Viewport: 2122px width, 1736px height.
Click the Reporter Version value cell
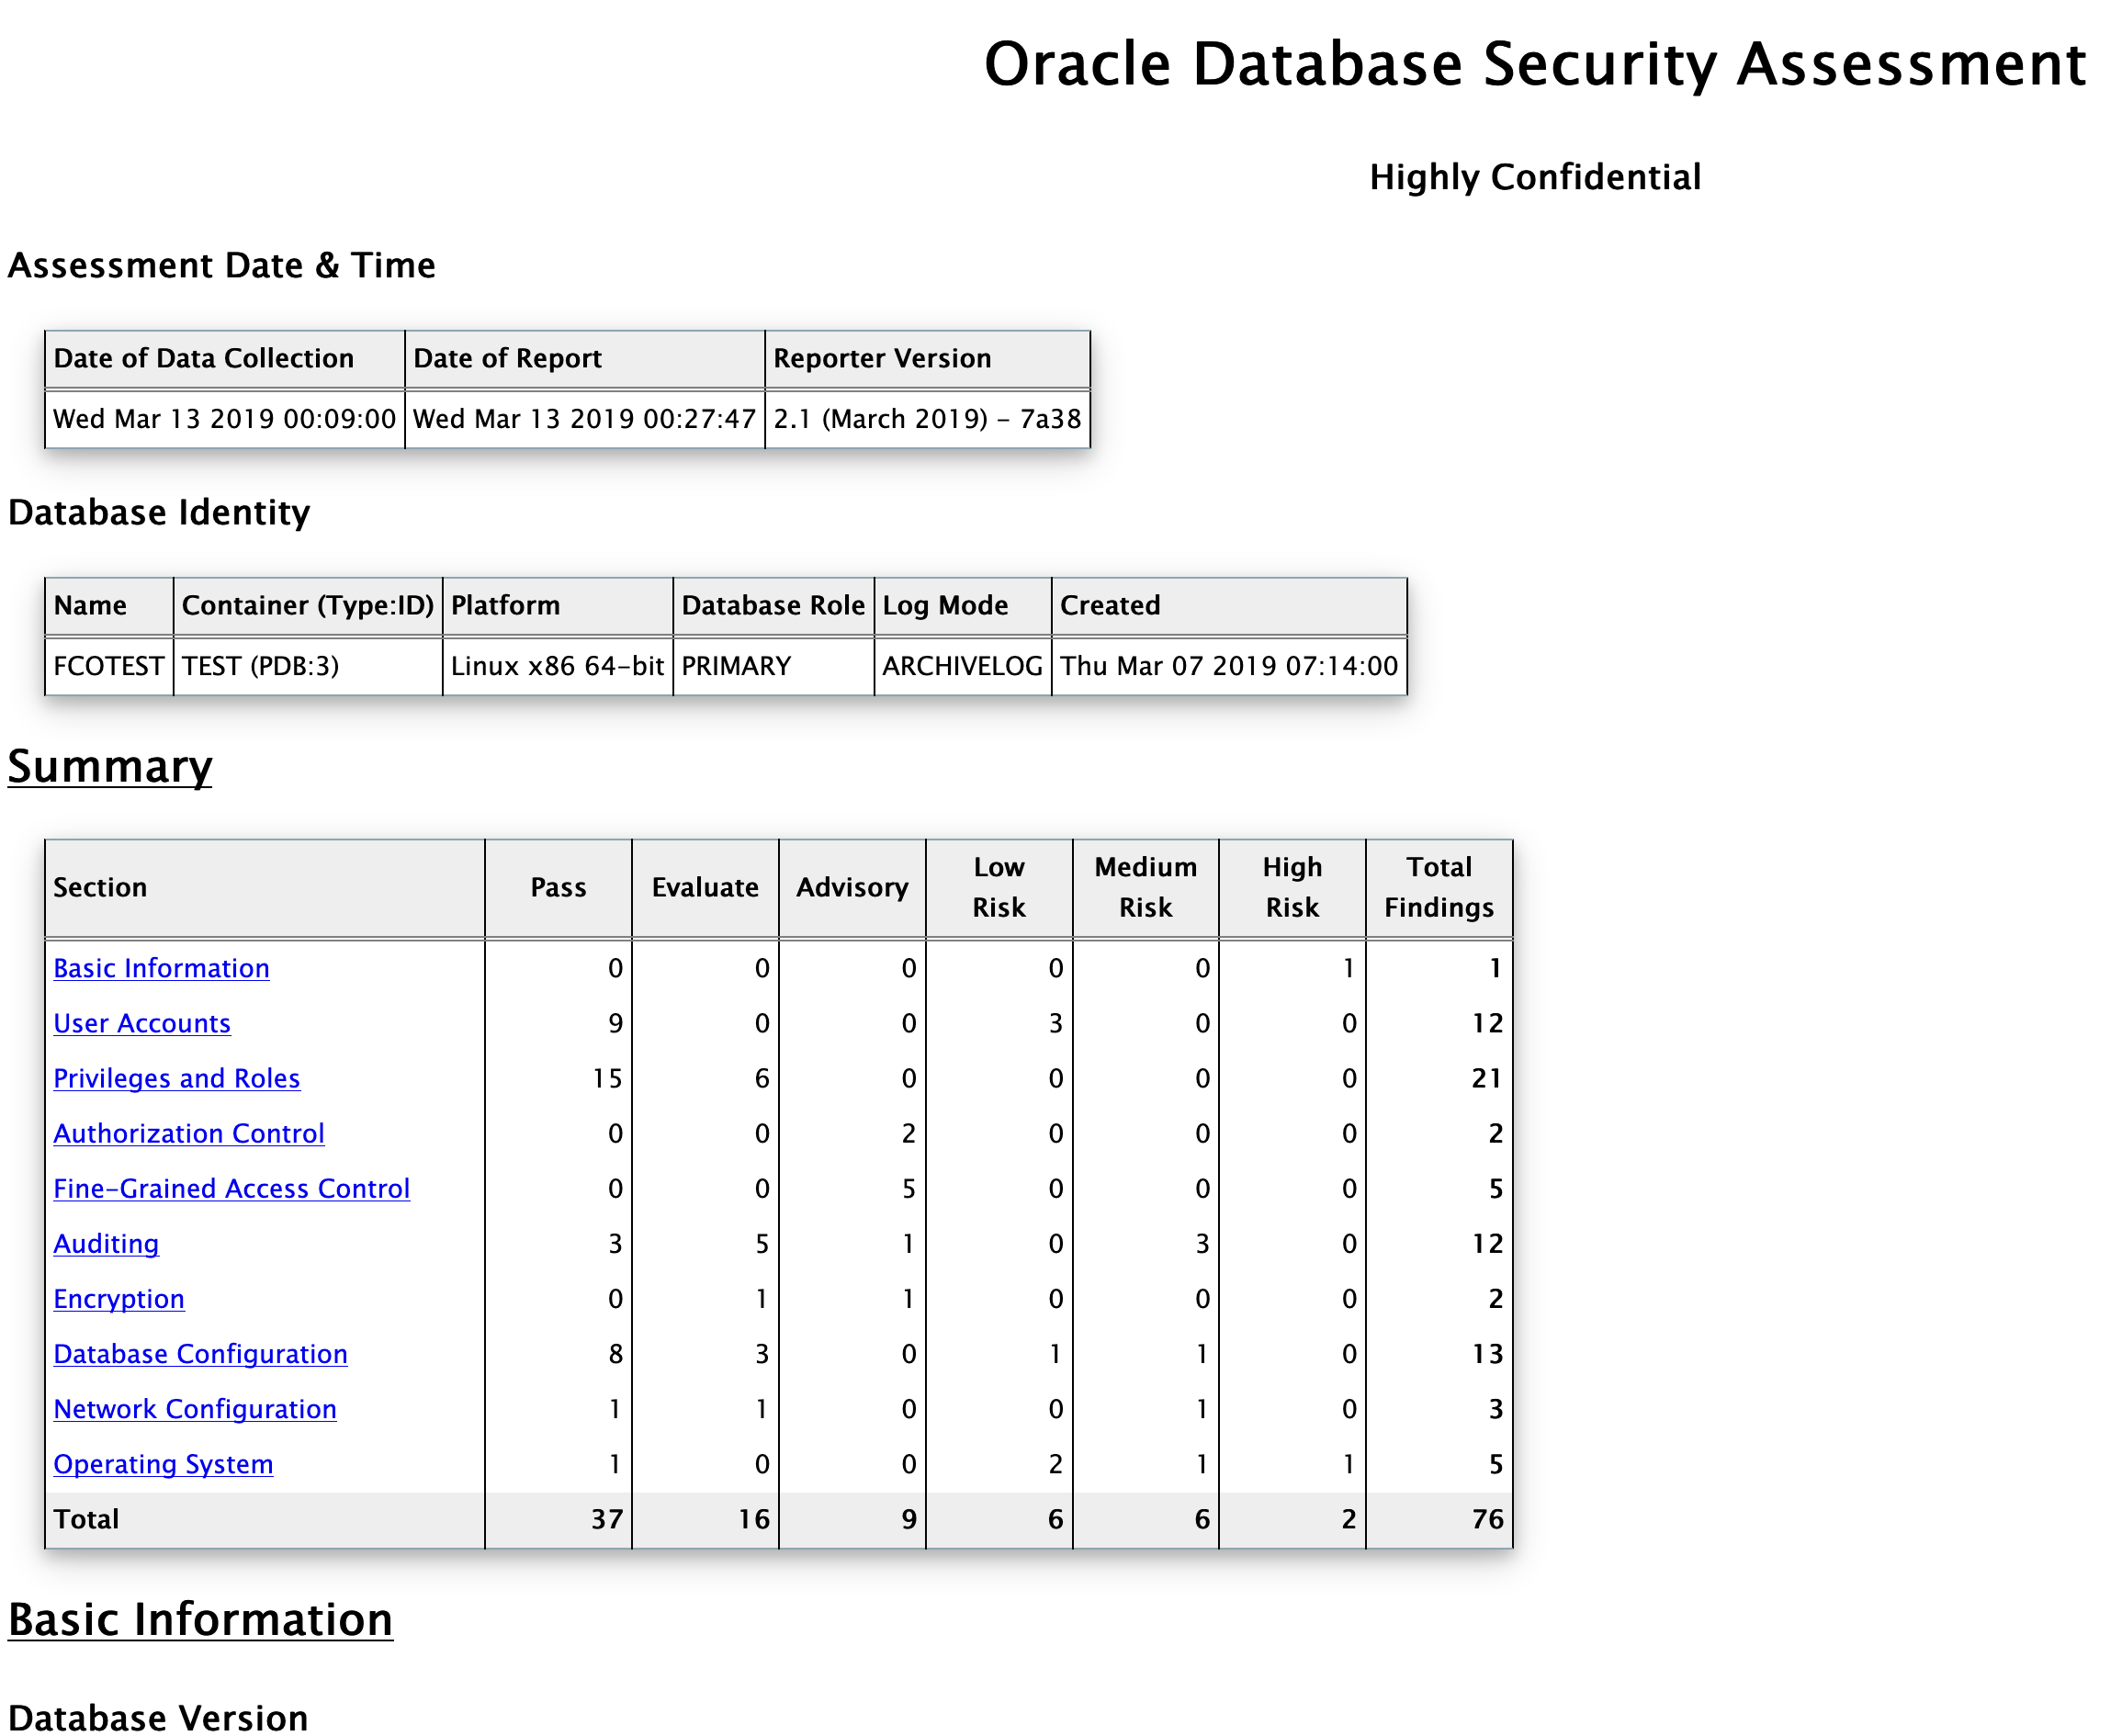926,418
